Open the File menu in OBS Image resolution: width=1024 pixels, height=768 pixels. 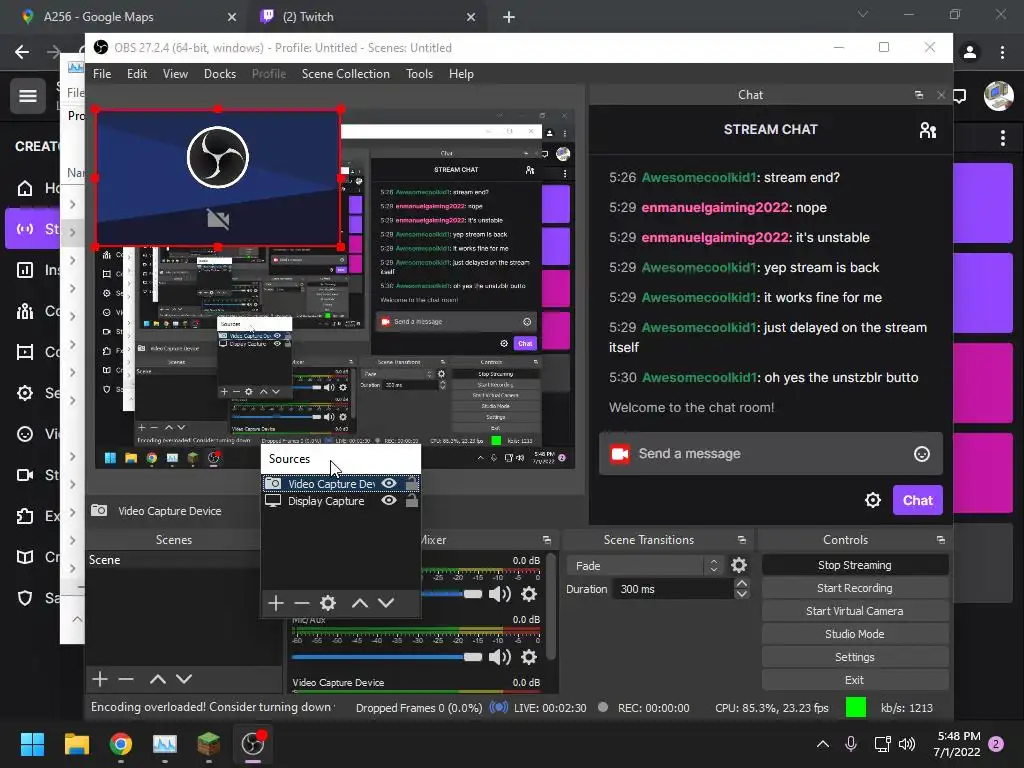pos(102,74)
